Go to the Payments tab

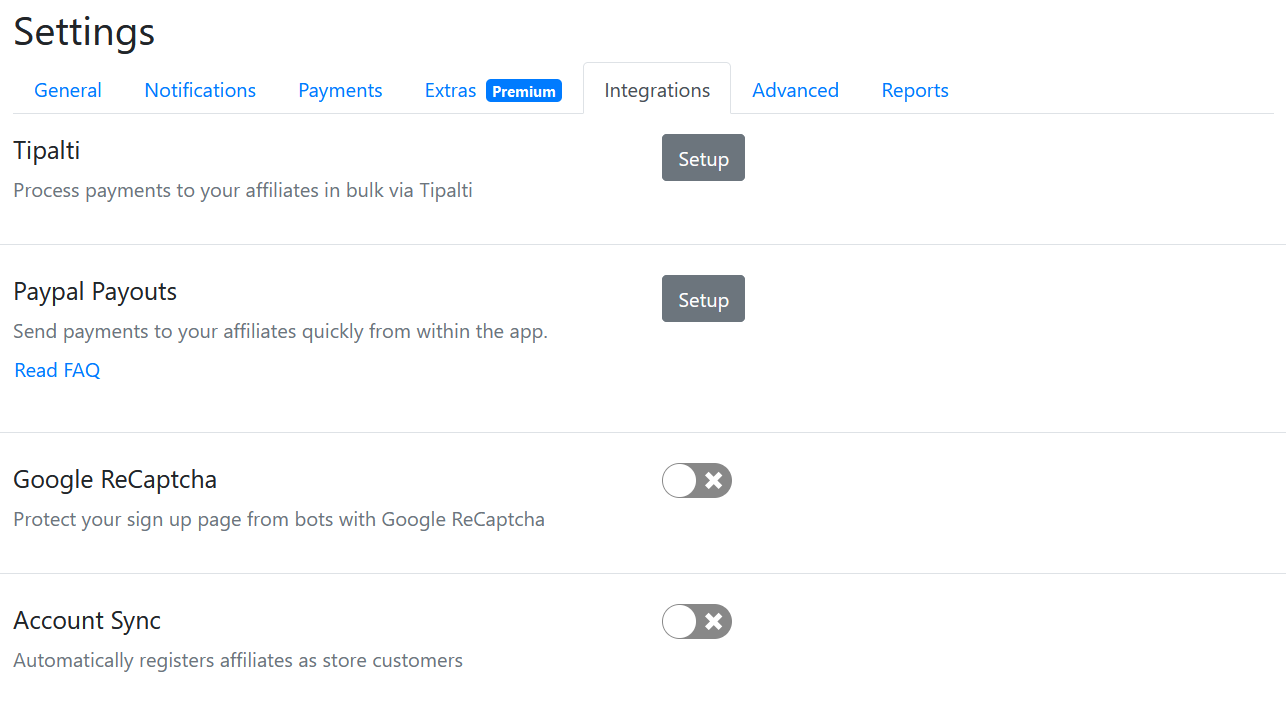pyautogui.click(x=340, y=90)
